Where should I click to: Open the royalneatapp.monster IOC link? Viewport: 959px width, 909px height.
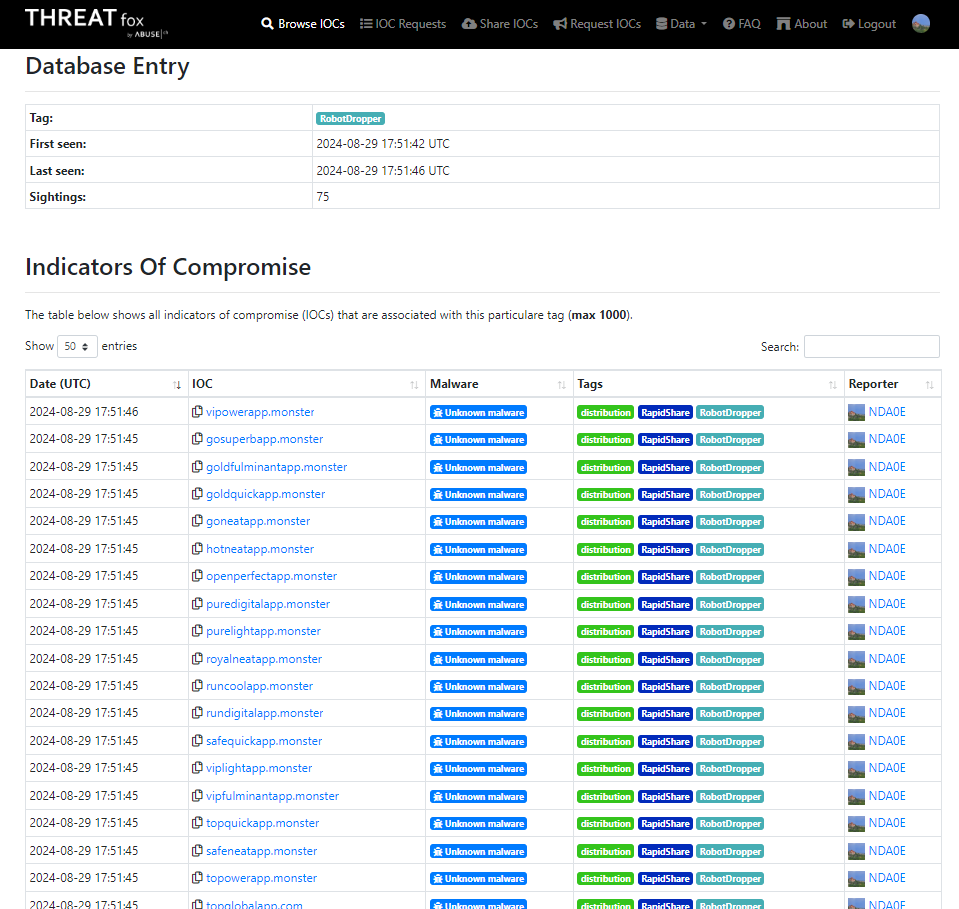264,659
